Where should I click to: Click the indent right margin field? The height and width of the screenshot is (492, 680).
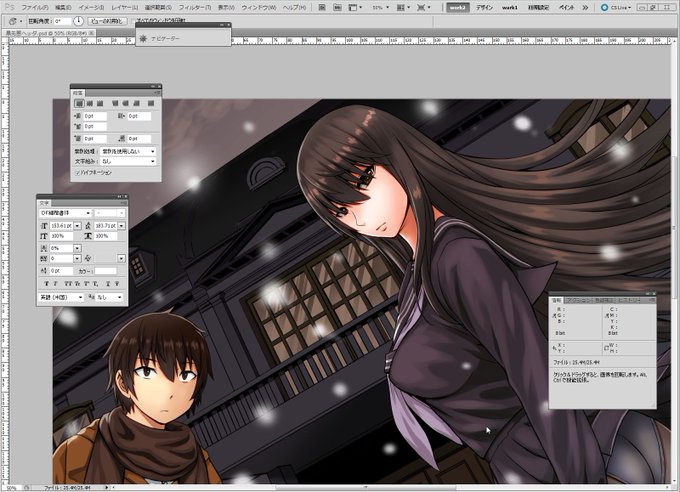tap(139, 116)
